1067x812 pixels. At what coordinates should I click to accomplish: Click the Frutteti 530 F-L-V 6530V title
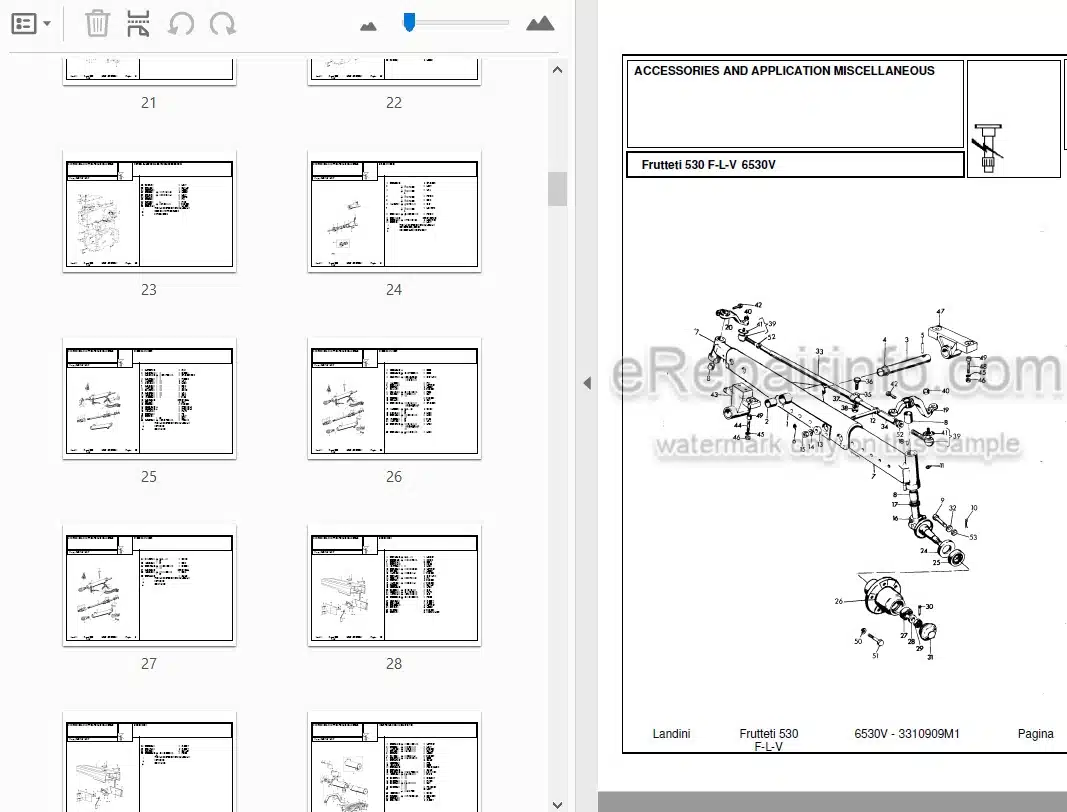[x=708, y=165]
